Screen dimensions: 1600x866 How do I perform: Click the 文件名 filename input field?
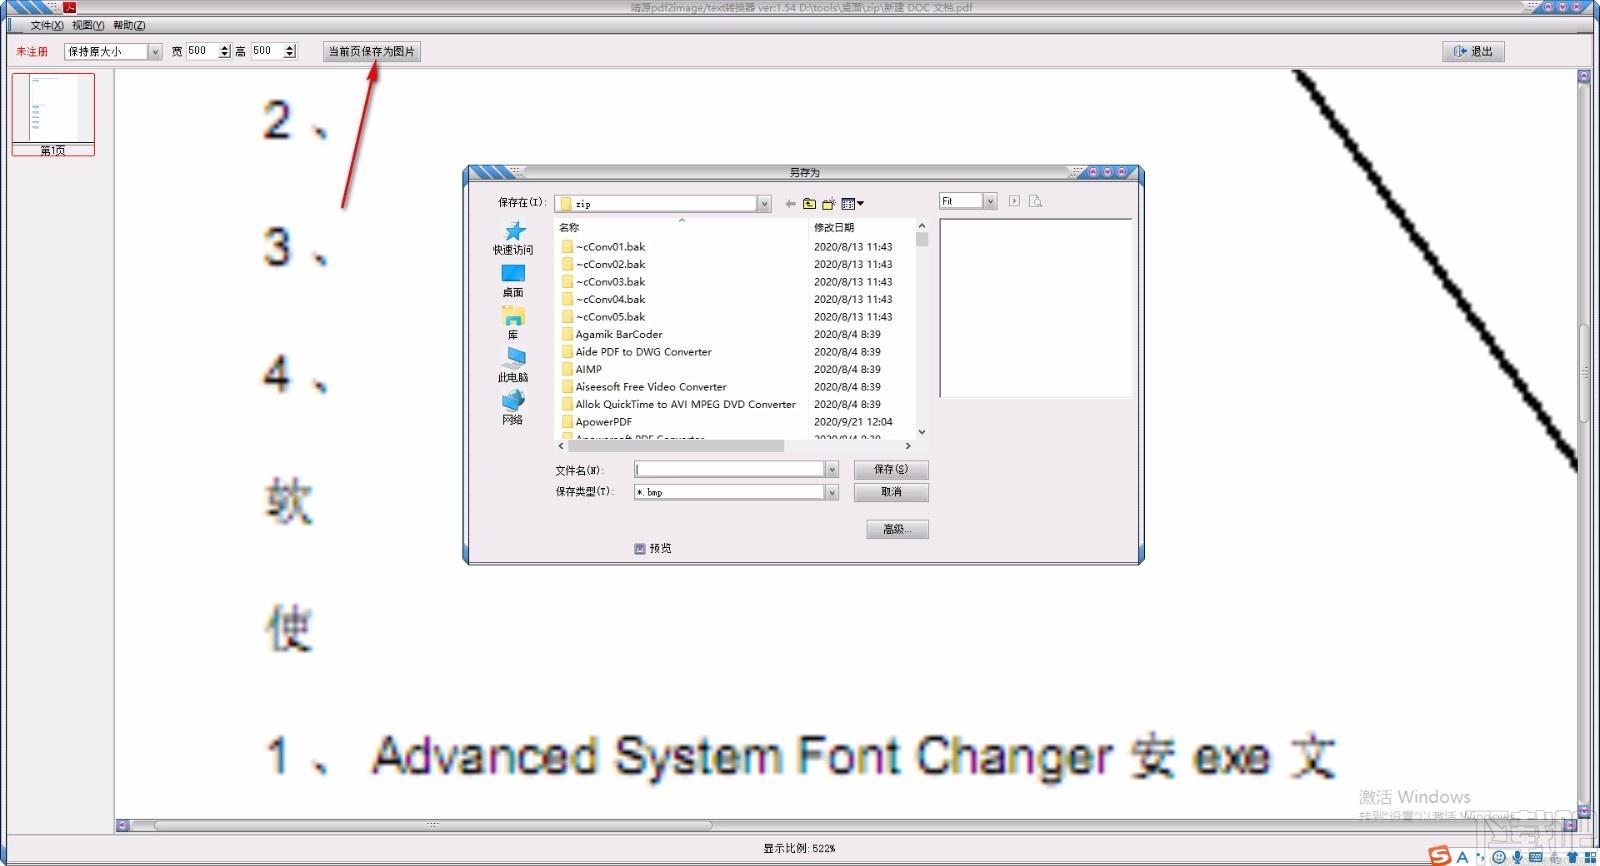coord(729,469)
